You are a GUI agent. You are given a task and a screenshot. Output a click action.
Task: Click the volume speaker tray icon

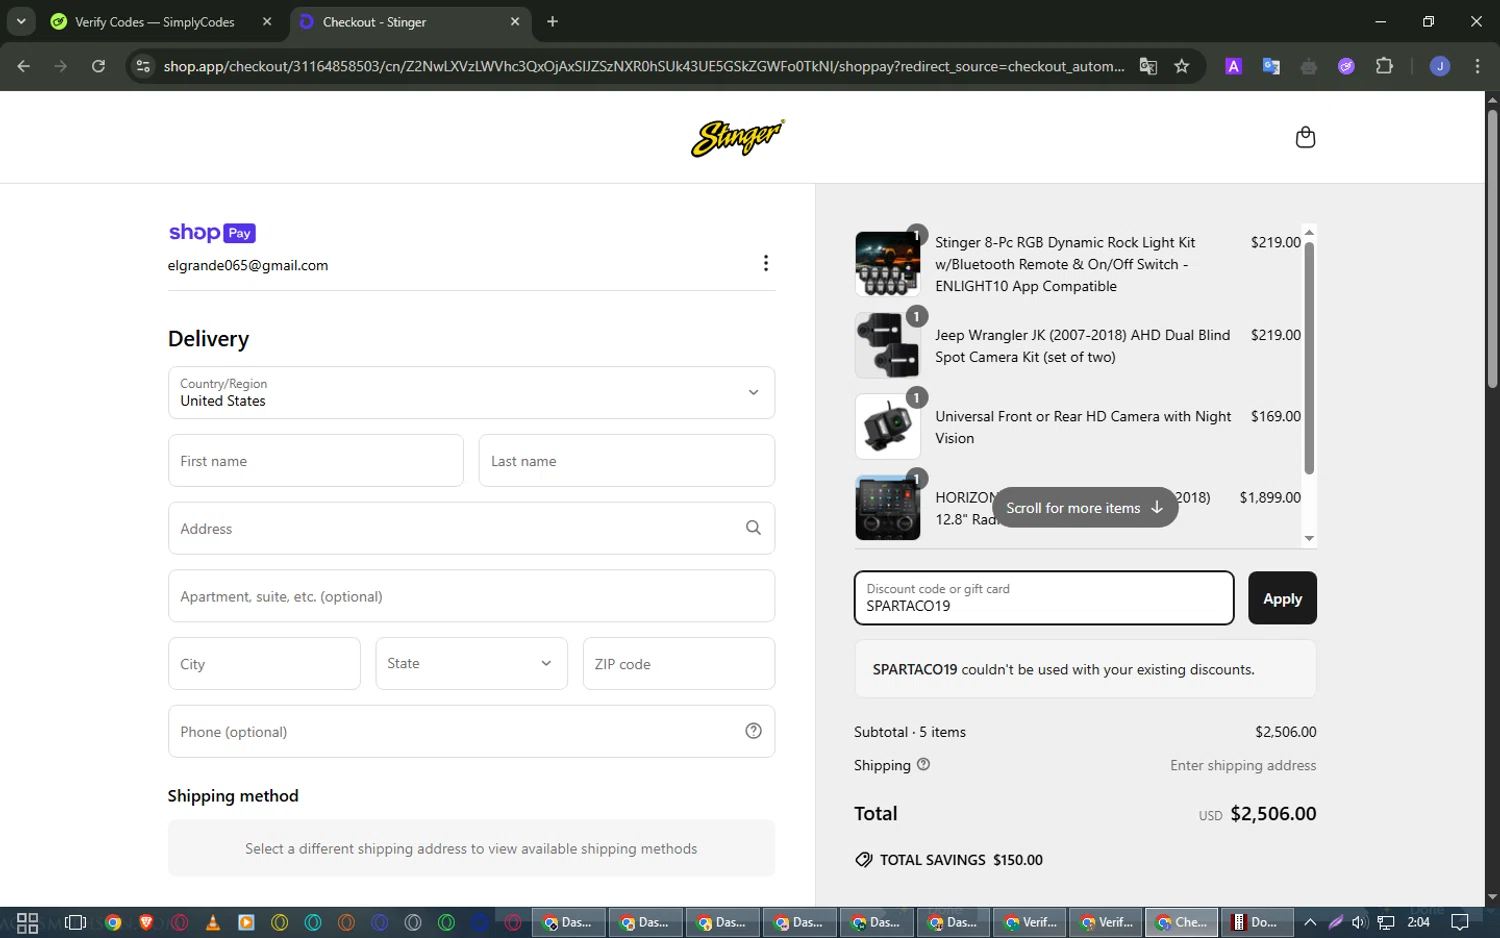point(1359,922)
